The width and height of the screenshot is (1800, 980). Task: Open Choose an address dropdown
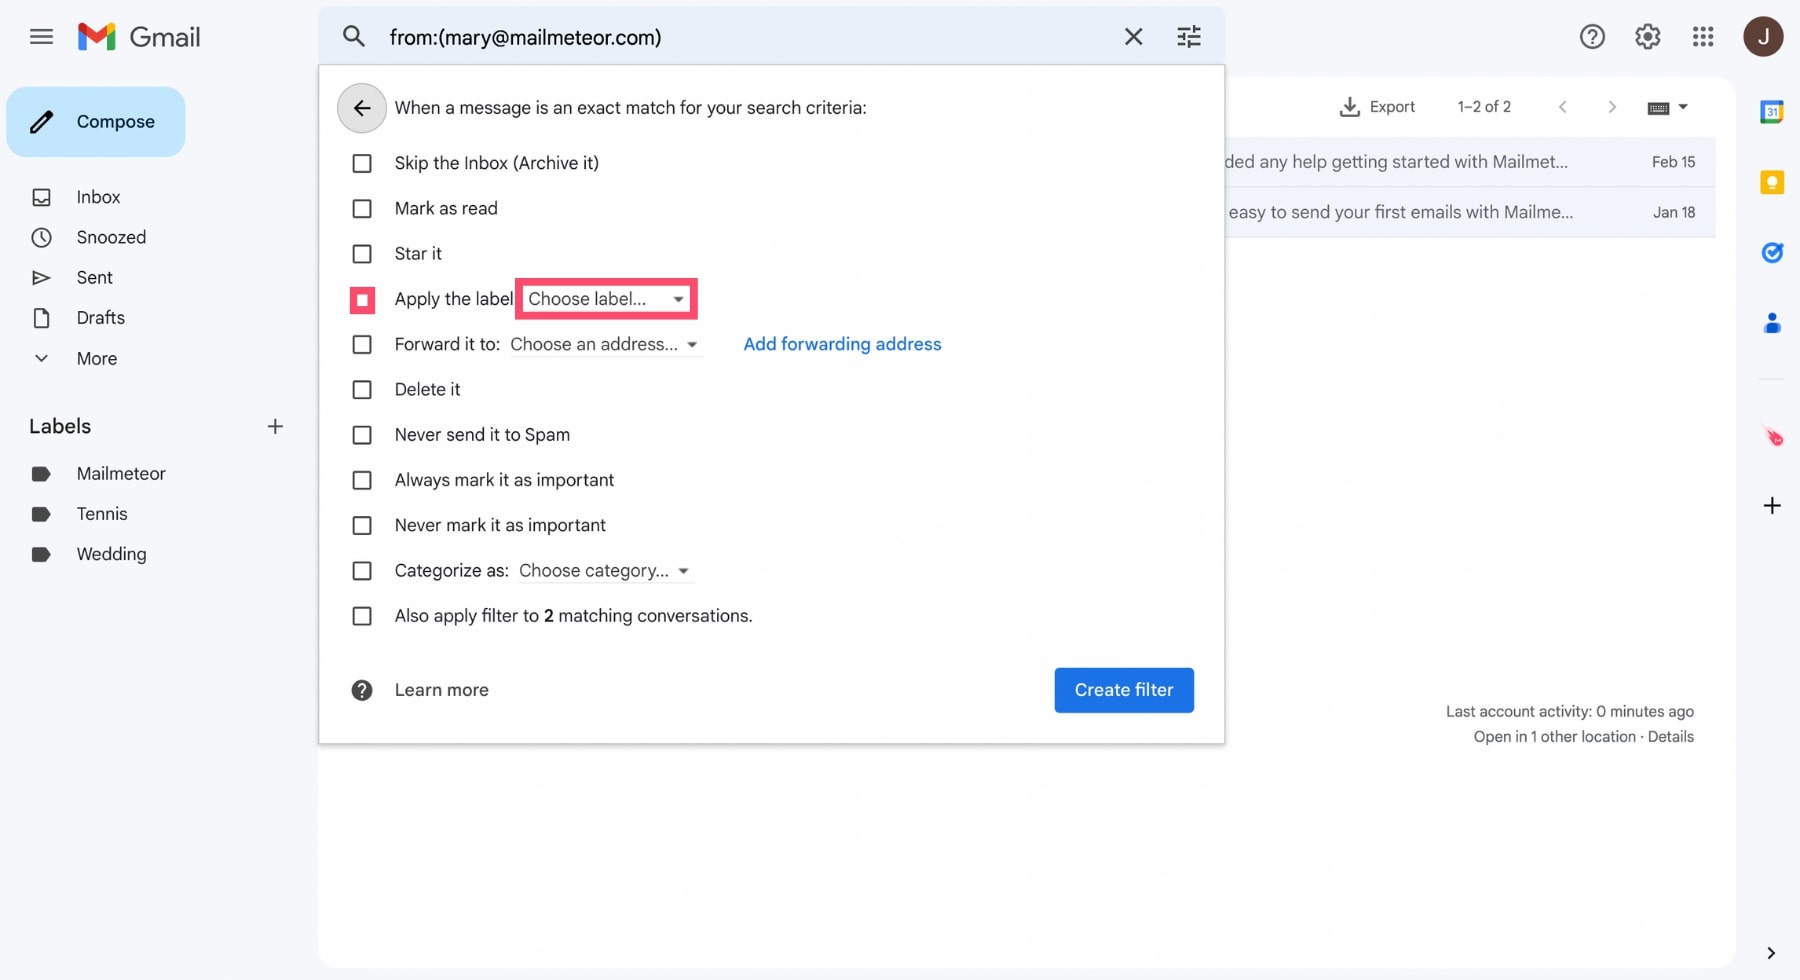[x=604, y=344]
